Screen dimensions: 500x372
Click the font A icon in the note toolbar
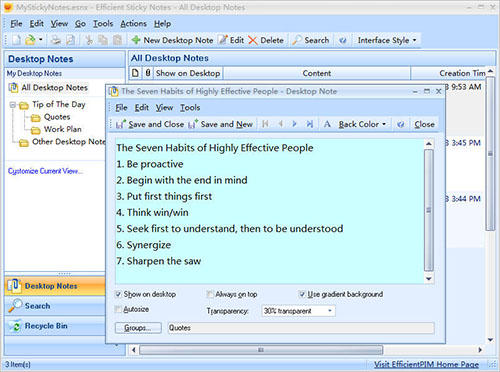click(x=327, y=124)
